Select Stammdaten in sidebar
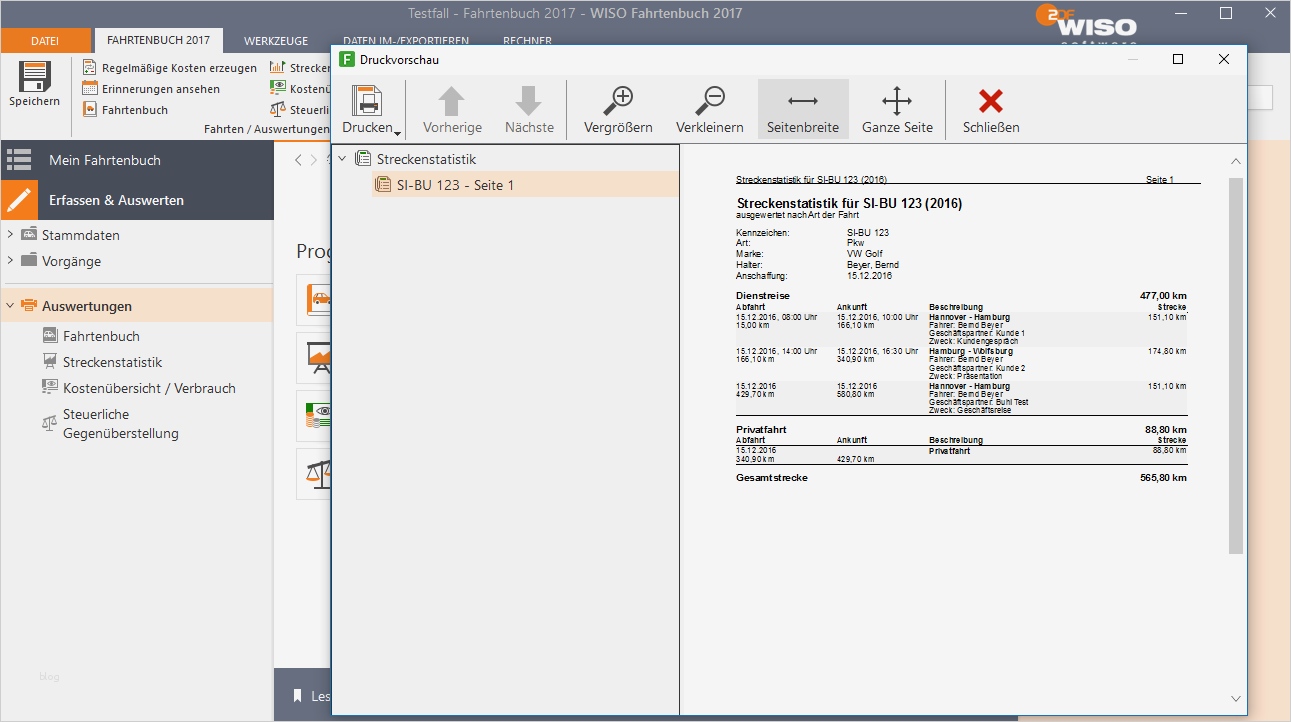 pos(80,235)
